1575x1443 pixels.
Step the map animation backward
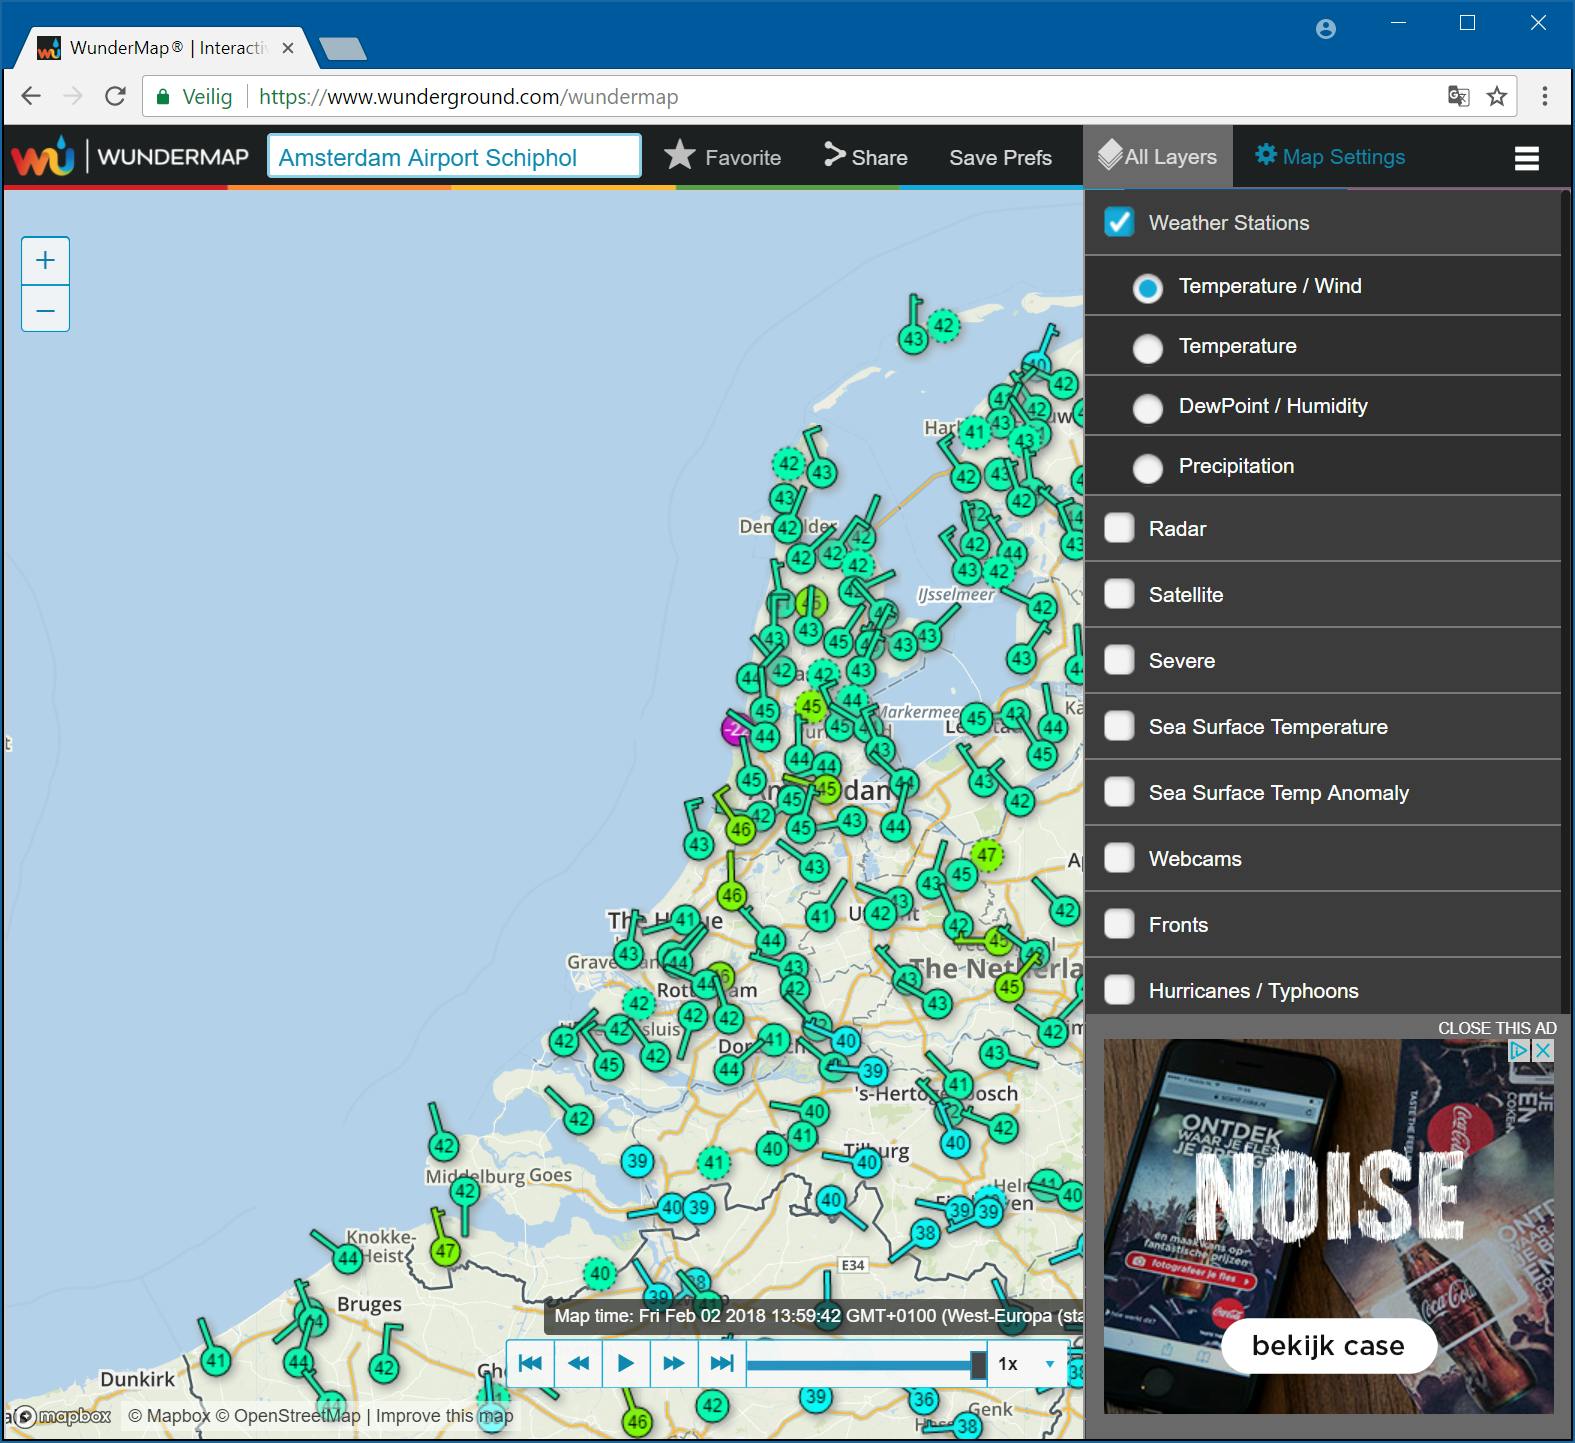click(x=578, y=1363)
